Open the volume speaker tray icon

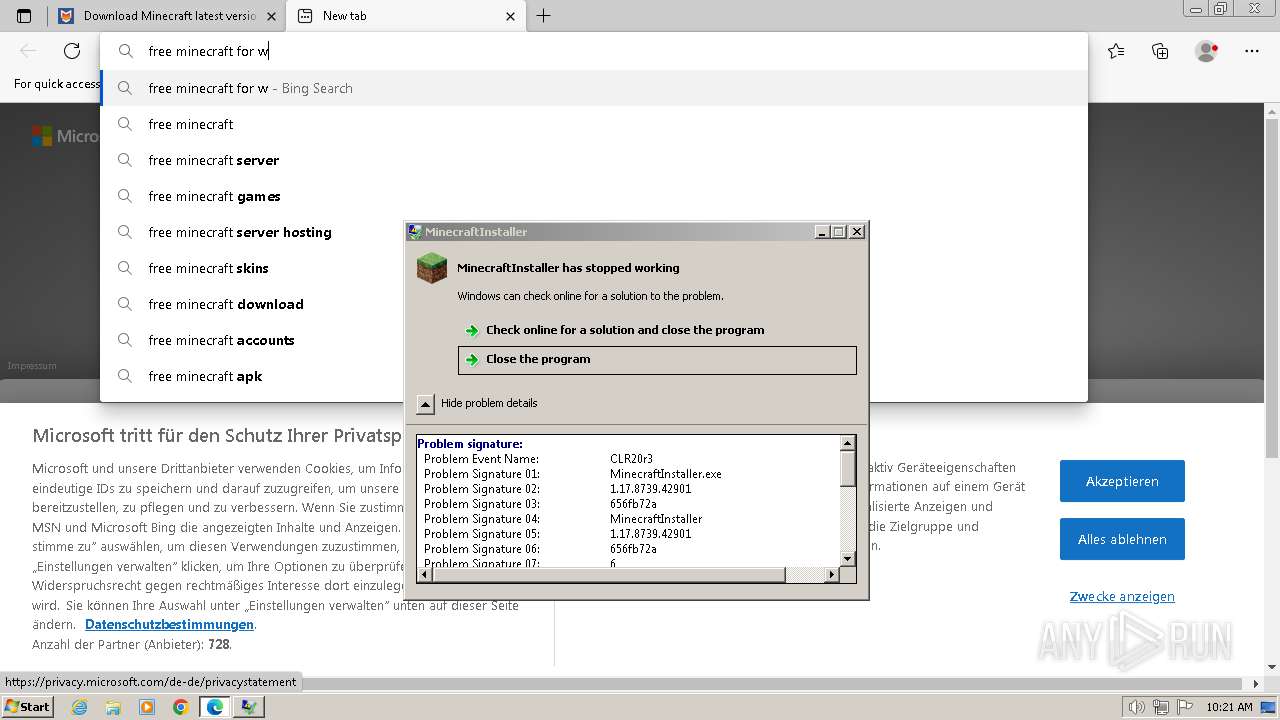click(1137, 707)
